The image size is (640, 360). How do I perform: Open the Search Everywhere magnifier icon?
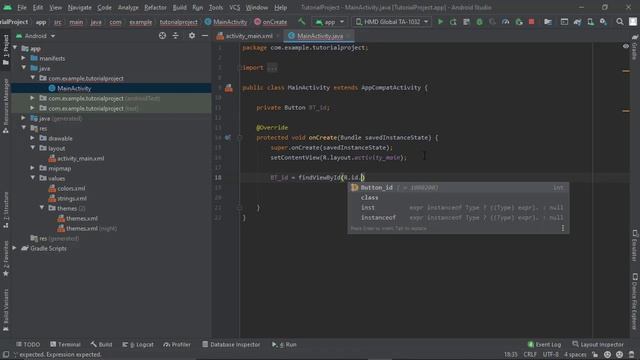pos(620,22)
